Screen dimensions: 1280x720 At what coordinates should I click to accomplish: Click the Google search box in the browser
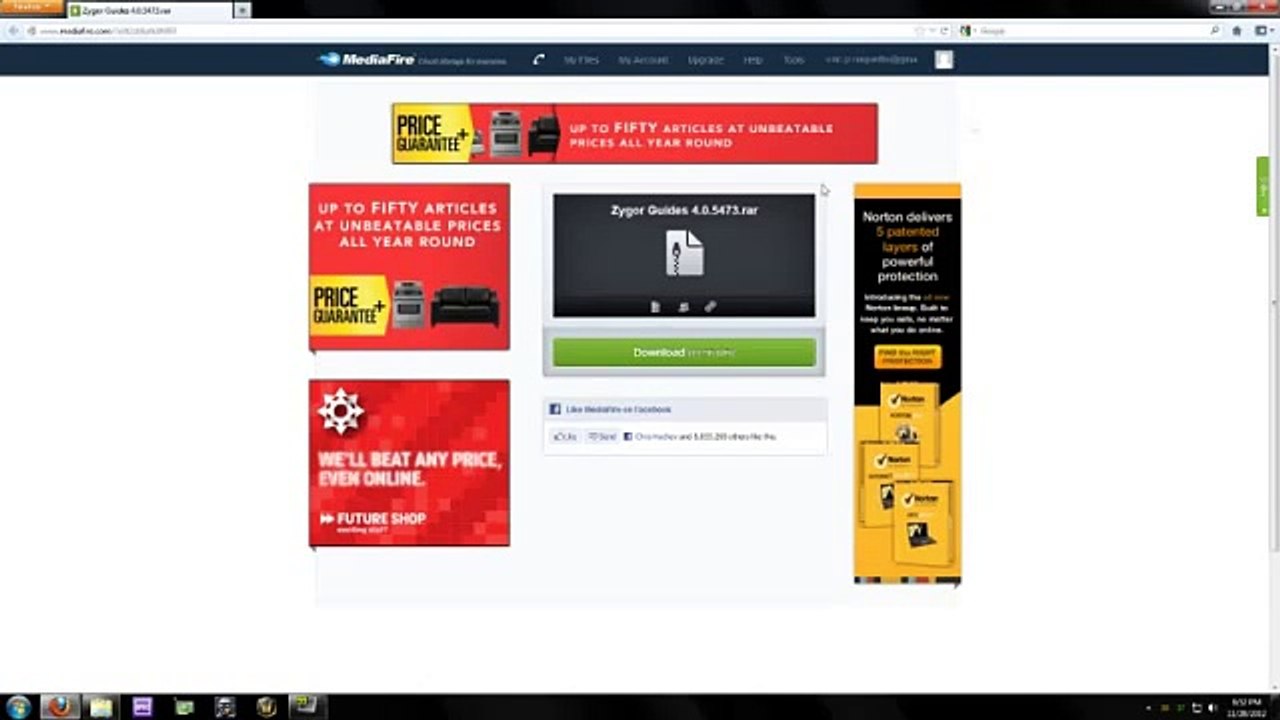(x=1090, y=31)
